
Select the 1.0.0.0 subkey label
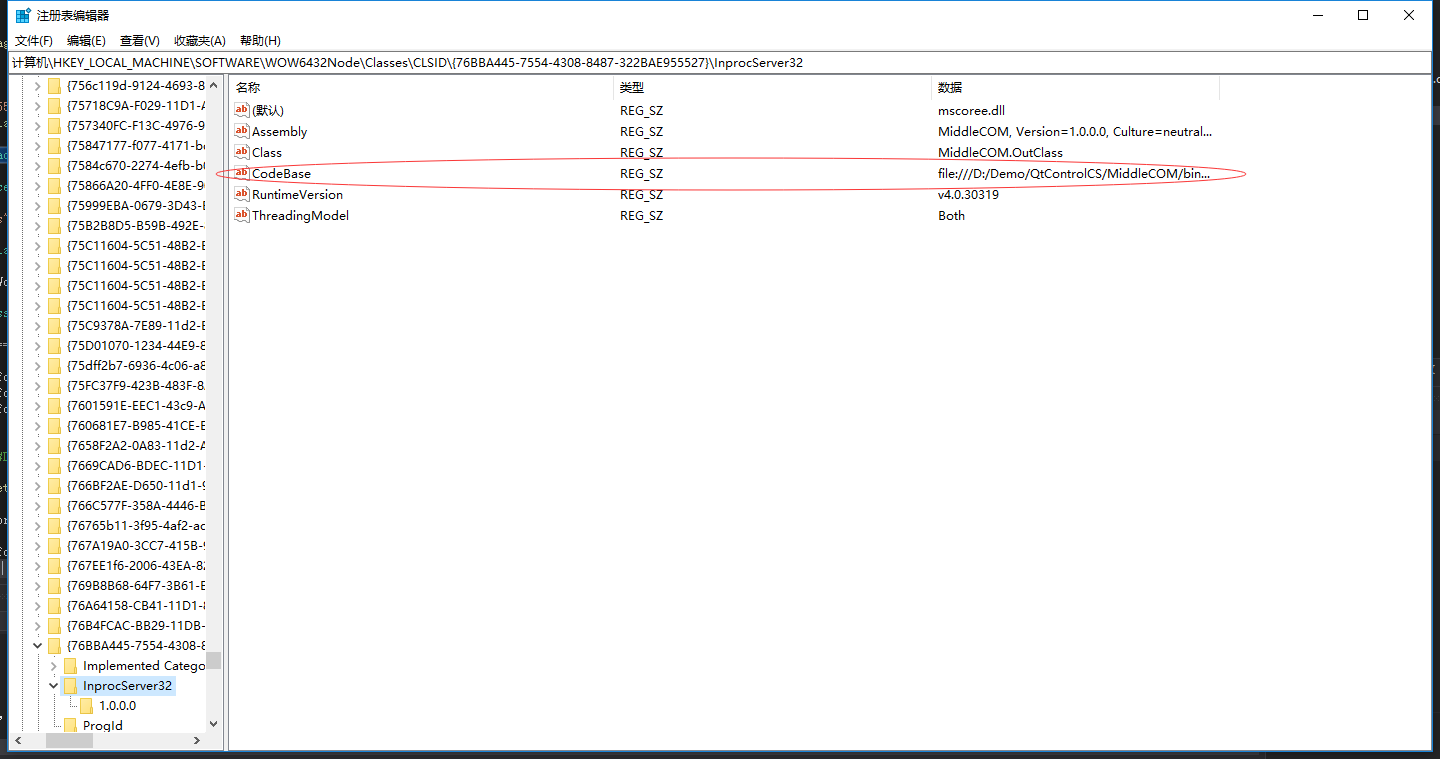click(x=117, y=705)
